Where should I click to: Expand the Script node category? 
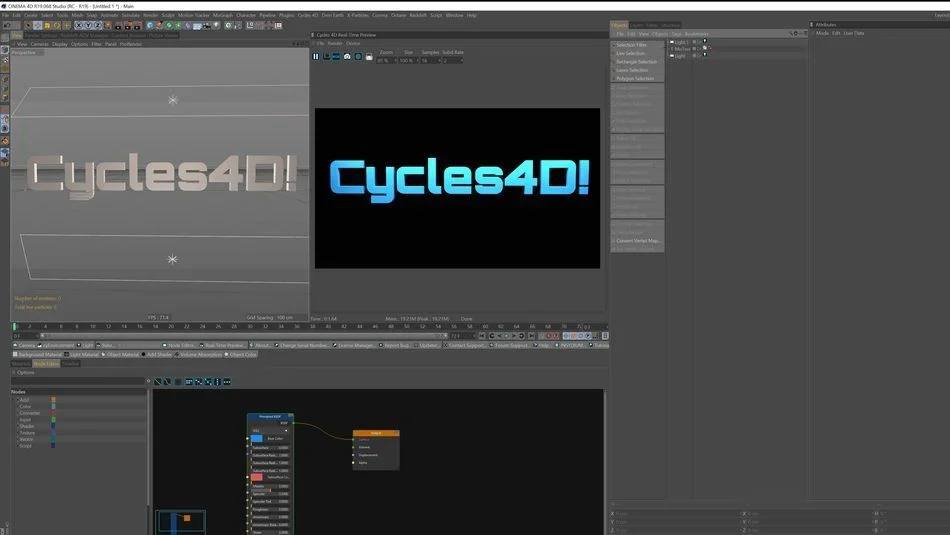coord(24,446)
